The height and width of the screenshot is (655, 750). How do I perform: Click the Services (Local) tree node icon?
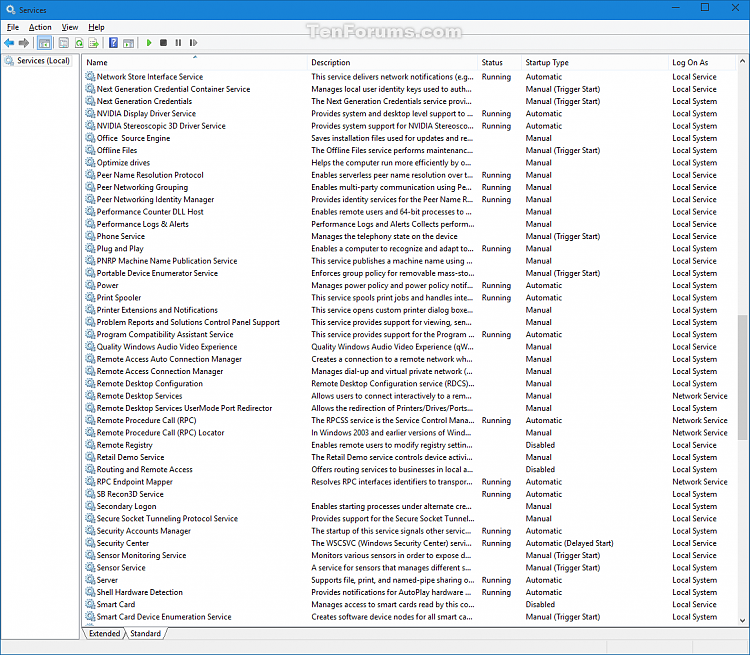pyautogui.click(x=10, y=61)
